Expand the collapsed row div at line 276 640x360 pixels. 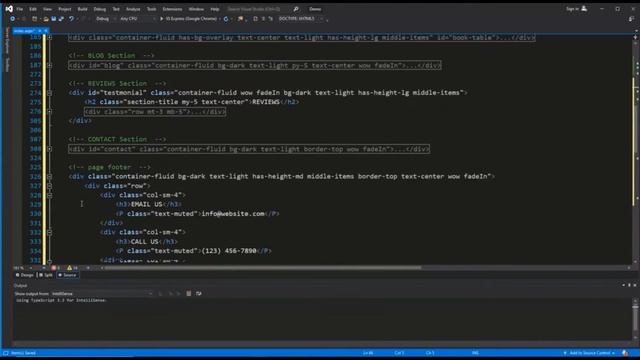click(49, 111)
